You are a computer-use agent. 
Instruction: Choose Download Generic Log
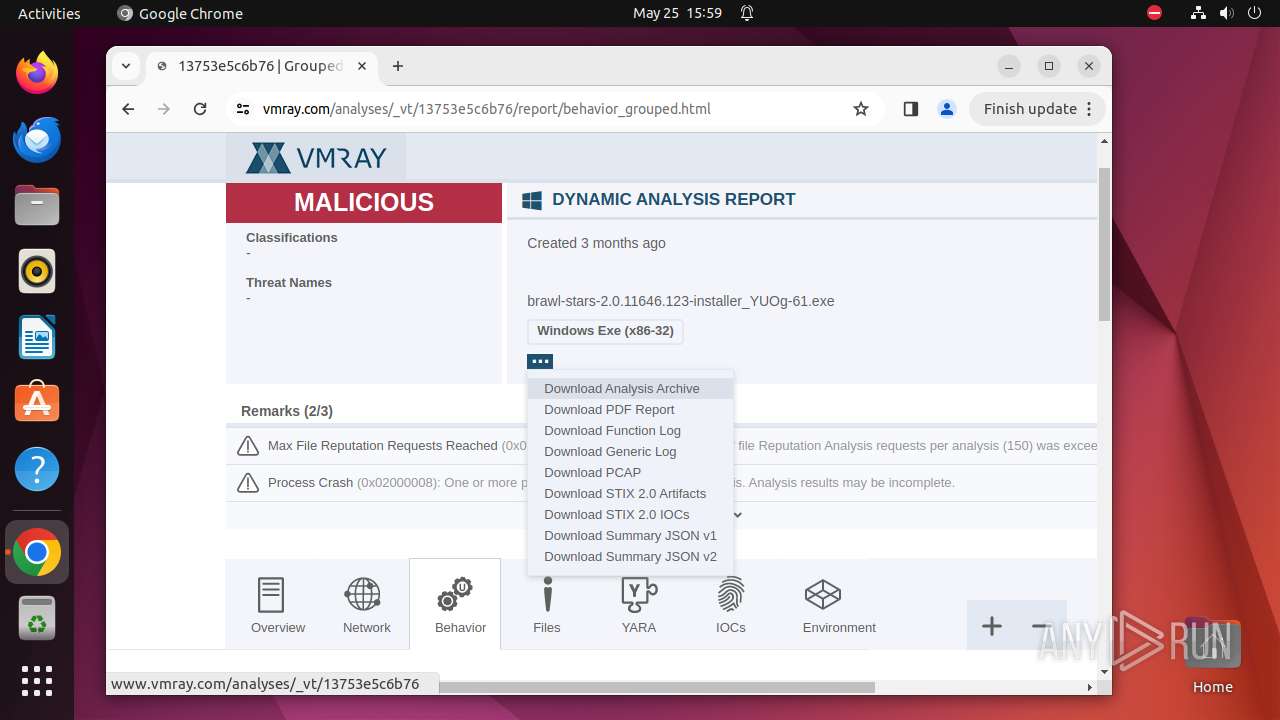(631, 451)
